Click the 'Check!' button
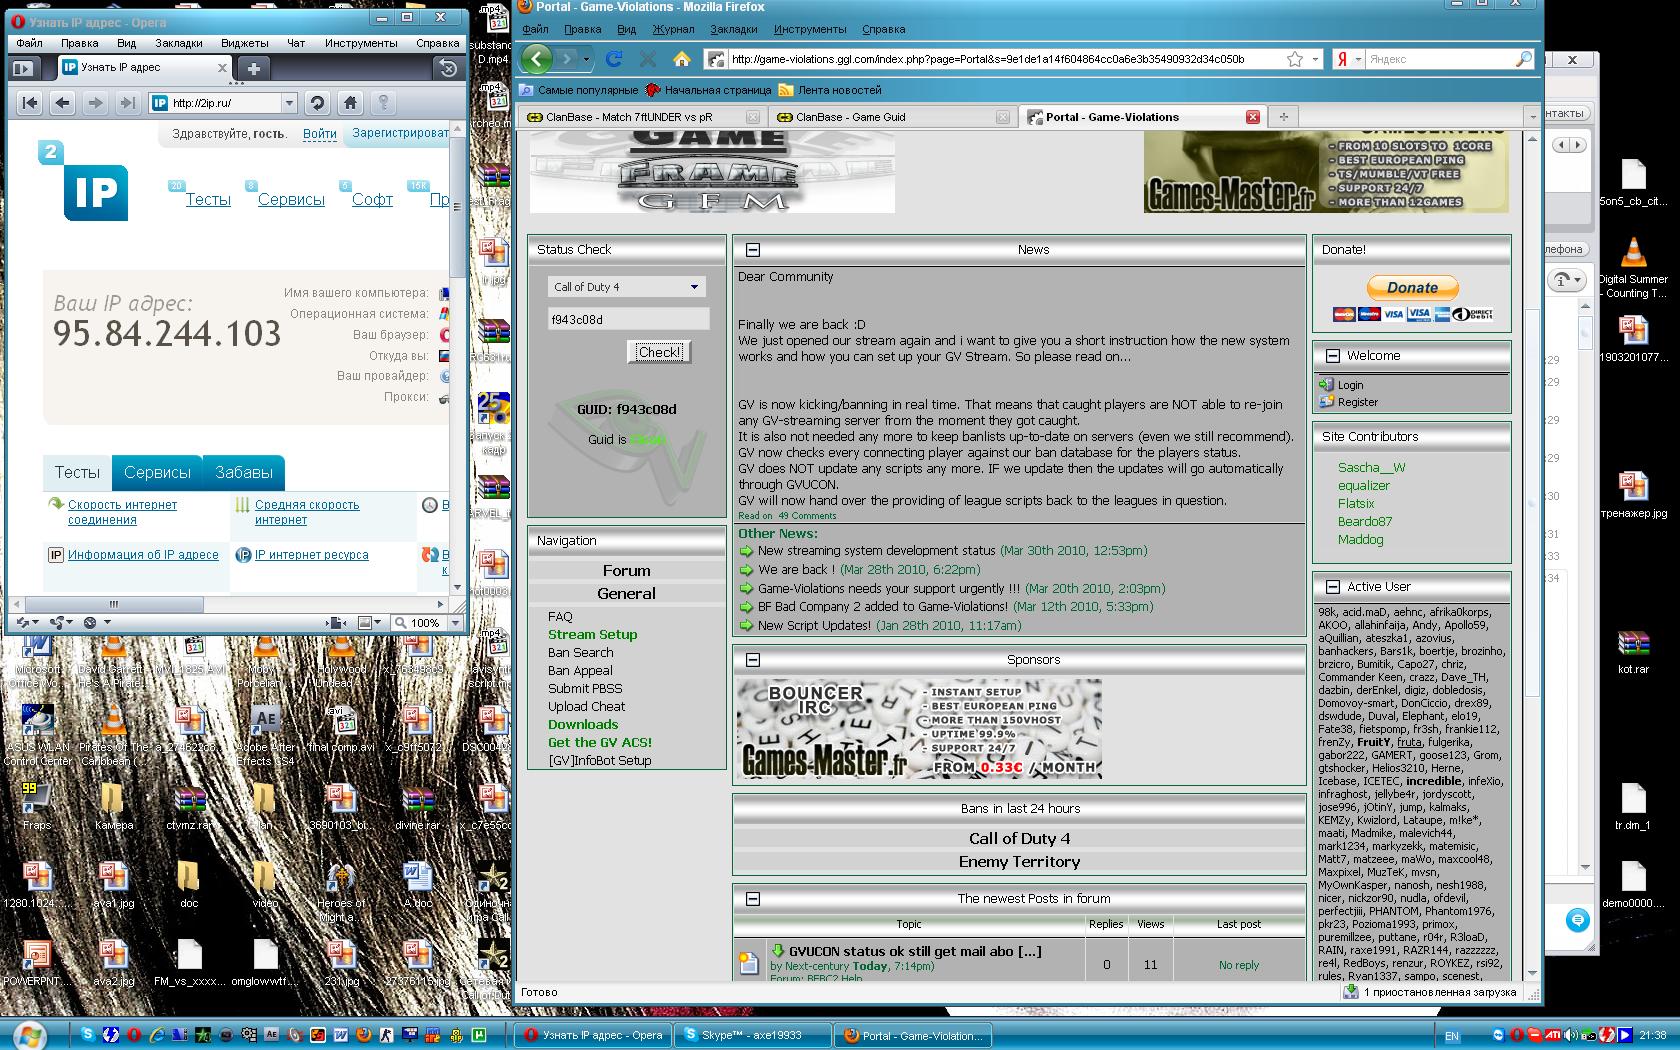The height and width of the screenshot is (1050, 1680). click(658, 352)
